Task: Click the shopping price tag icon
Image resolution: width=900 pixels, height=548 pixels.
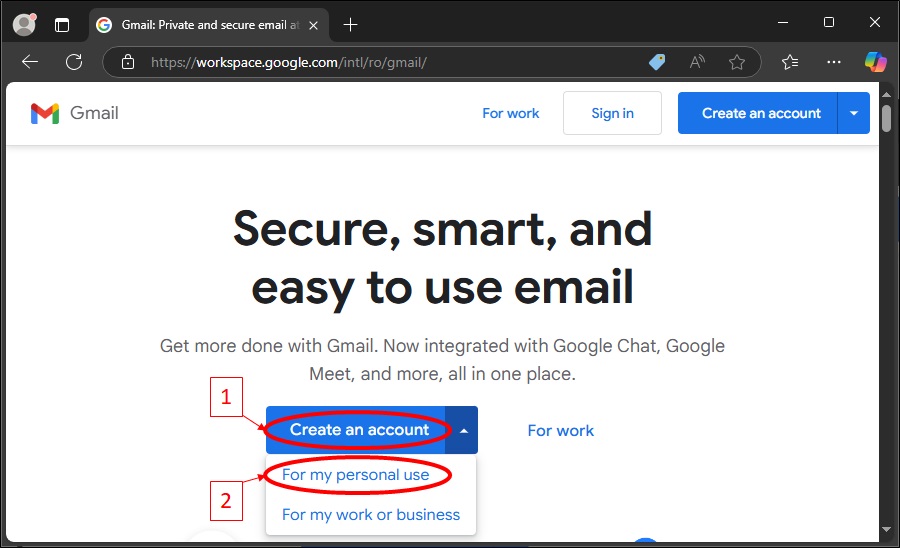Action: (x=657, y=62)
